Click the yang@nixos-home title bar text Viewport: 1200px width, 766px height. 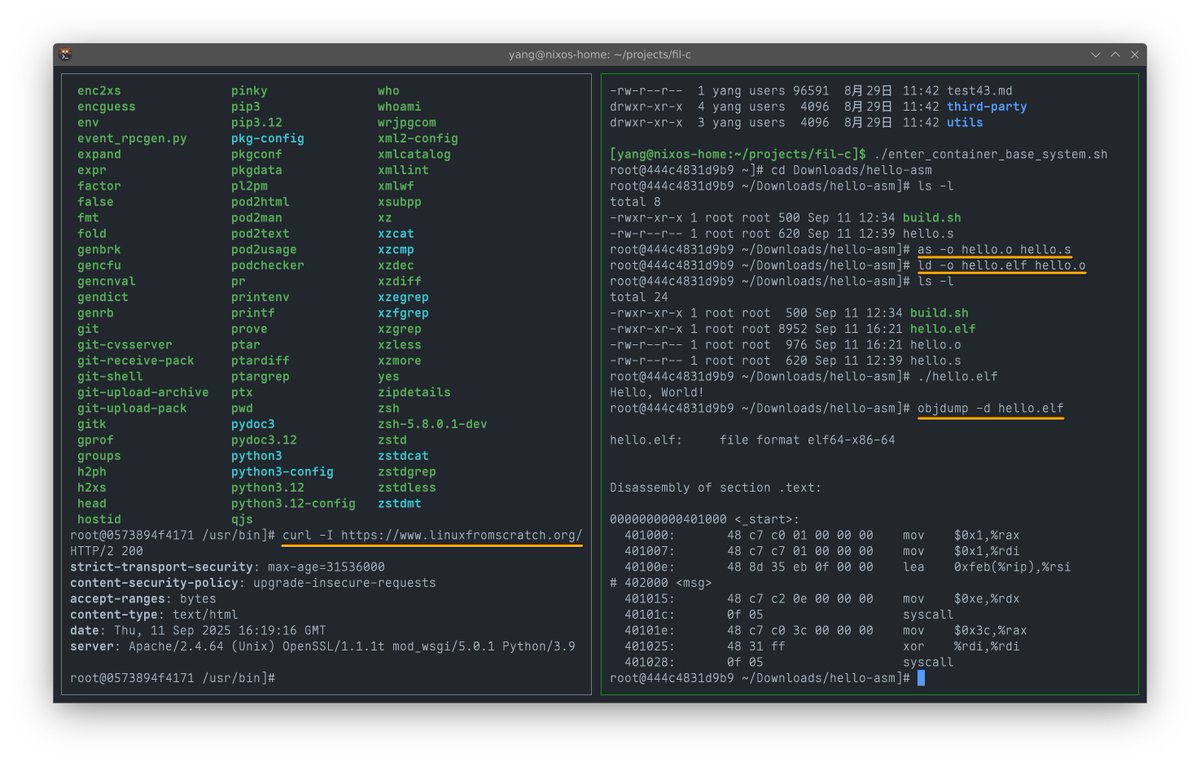coord(604,54)
